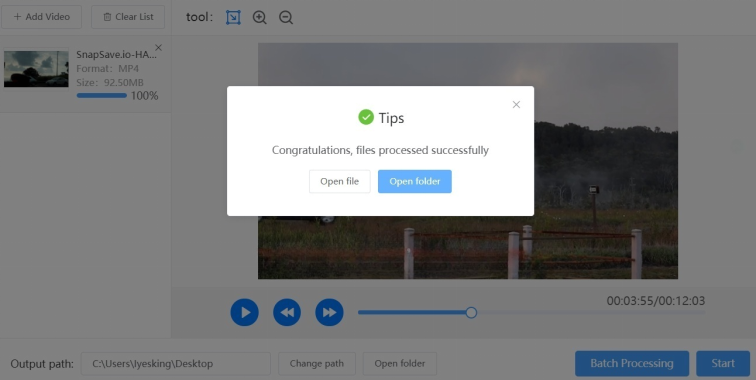This screenshot has width=756, height=380.
Task: Click Open file in the Tips dialog
Action: [x=339, y=181]
